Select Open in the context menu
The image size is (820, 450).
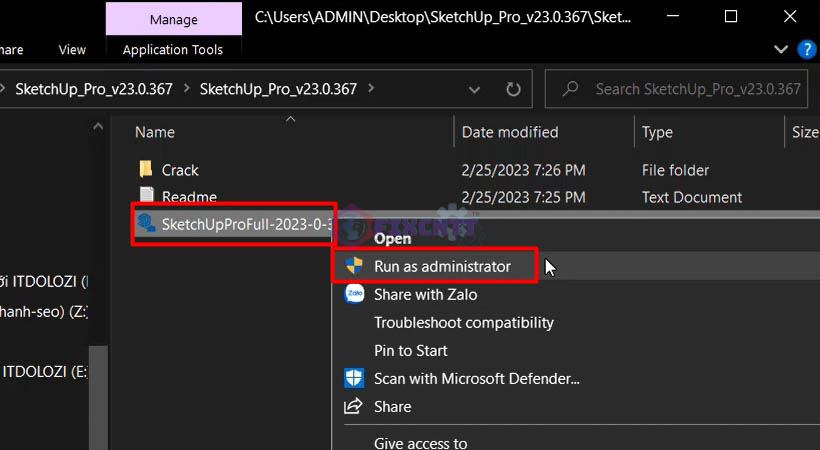[392, 239]
